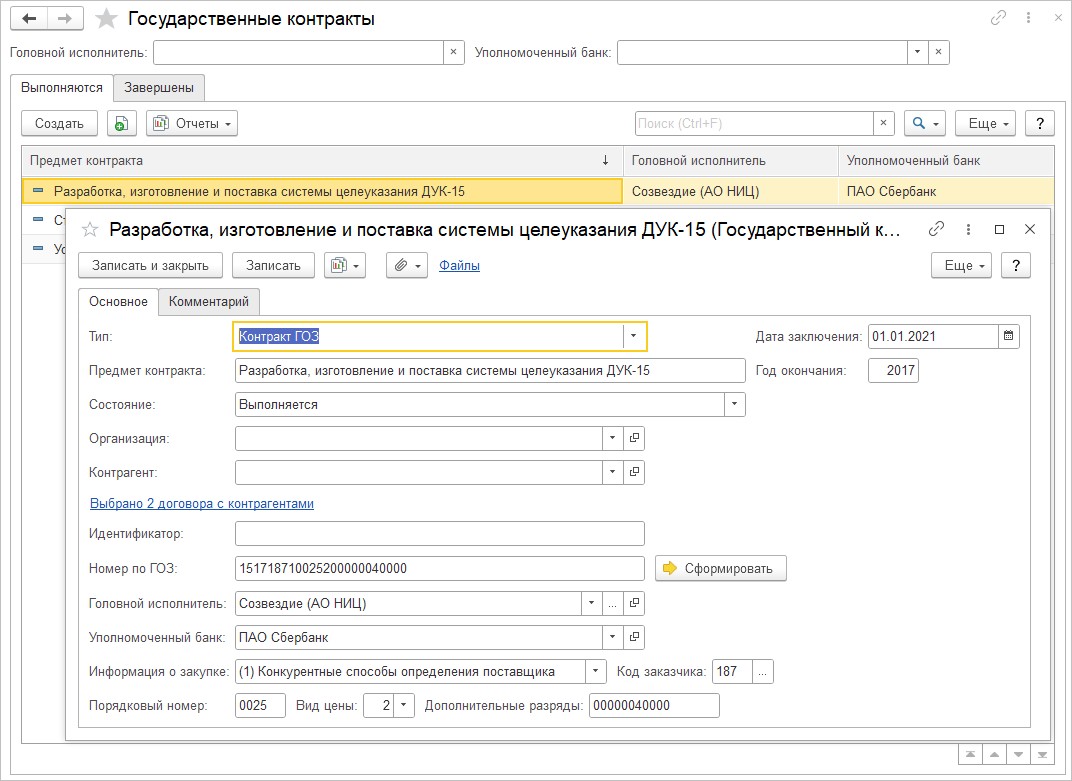Expand the Тип dropdown list
This screenshot has height=781, width=1072.
click(x=634, y=337)
